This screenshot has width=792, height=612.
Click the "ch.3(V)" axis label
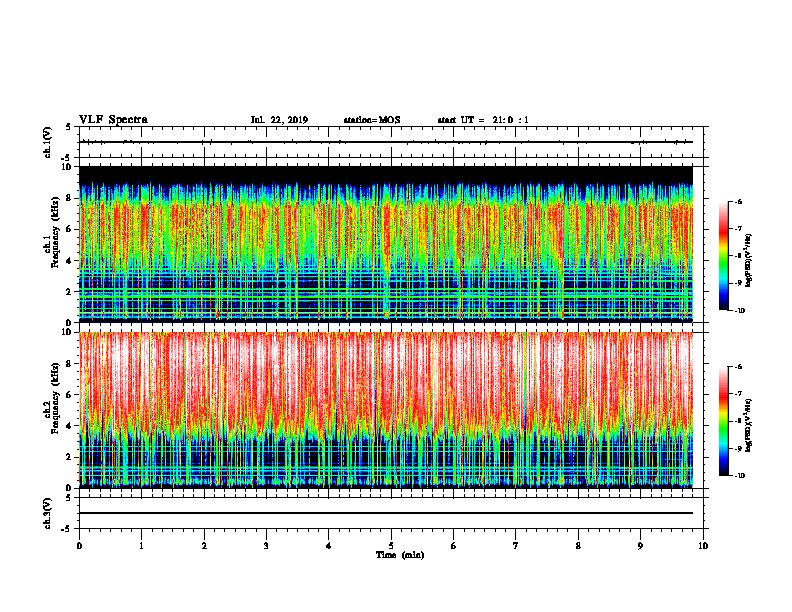[48, 513]
